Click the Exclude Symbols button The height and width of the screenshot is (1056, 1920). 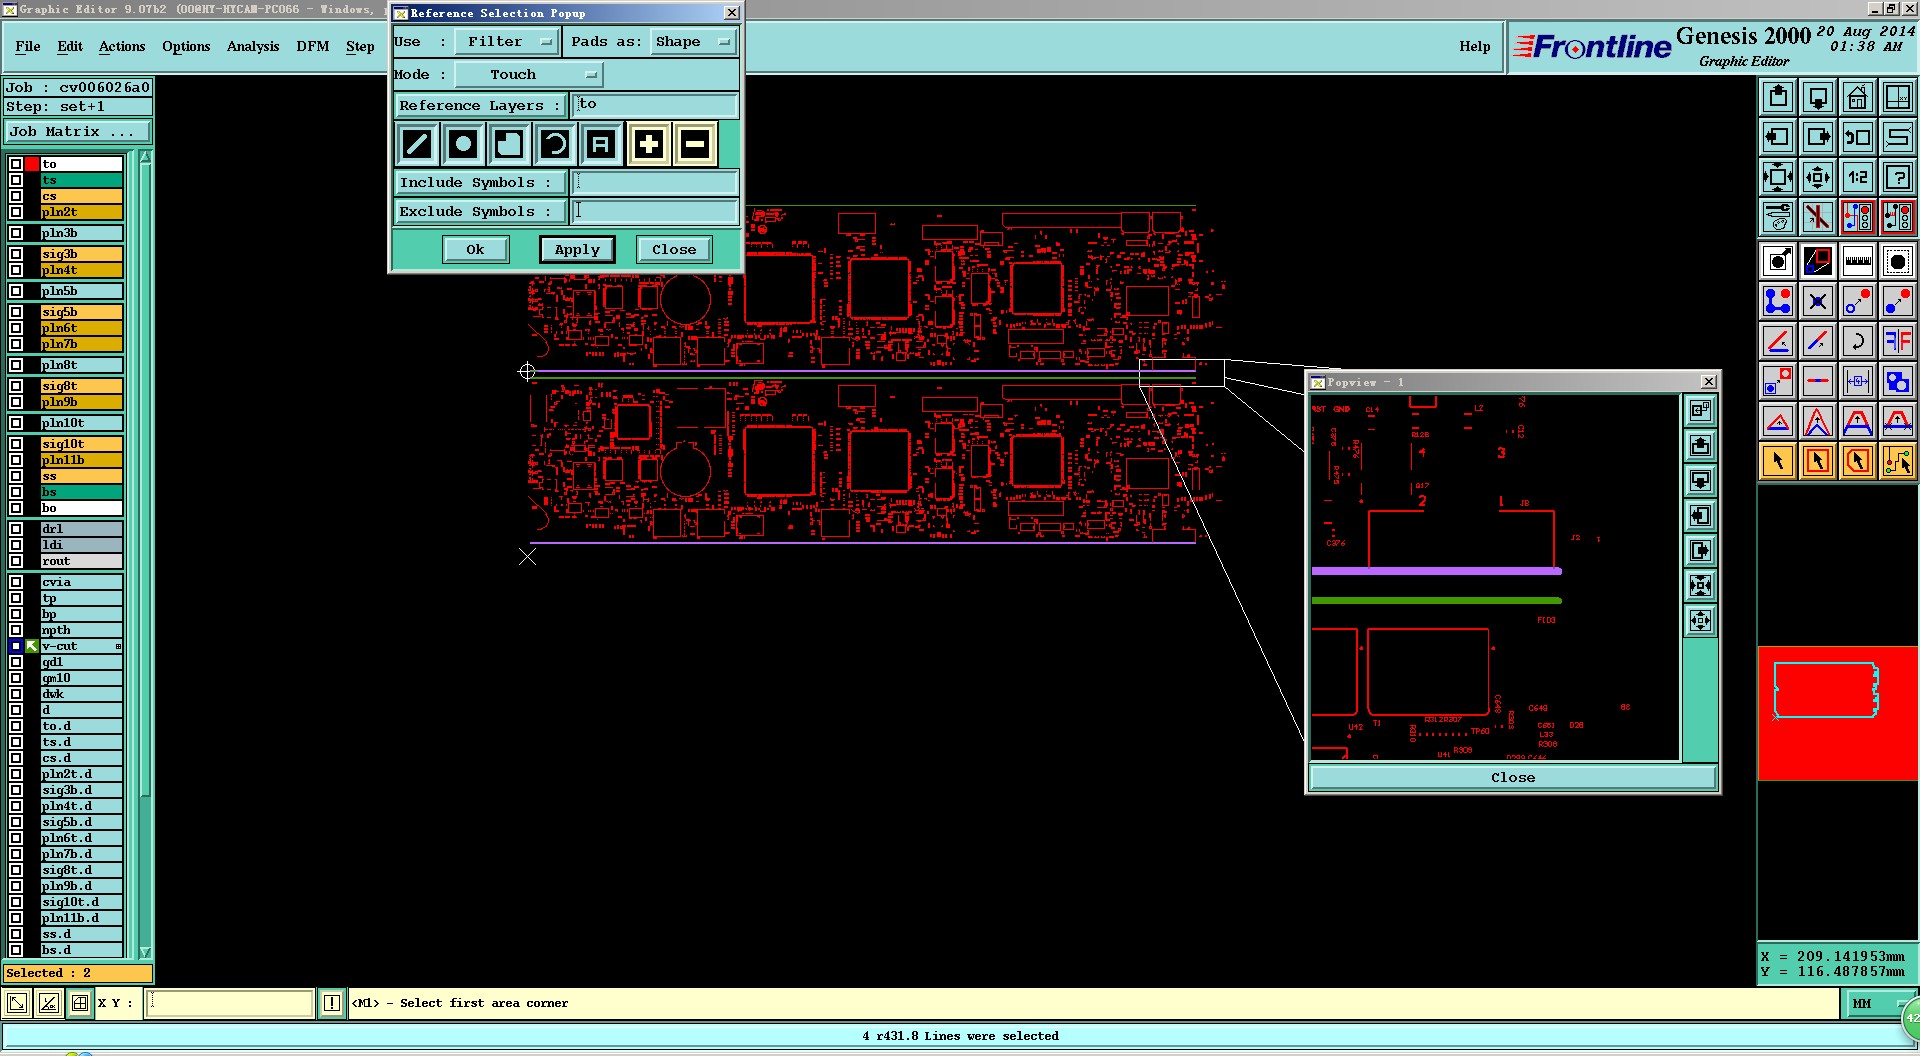(x=480, y=211)
